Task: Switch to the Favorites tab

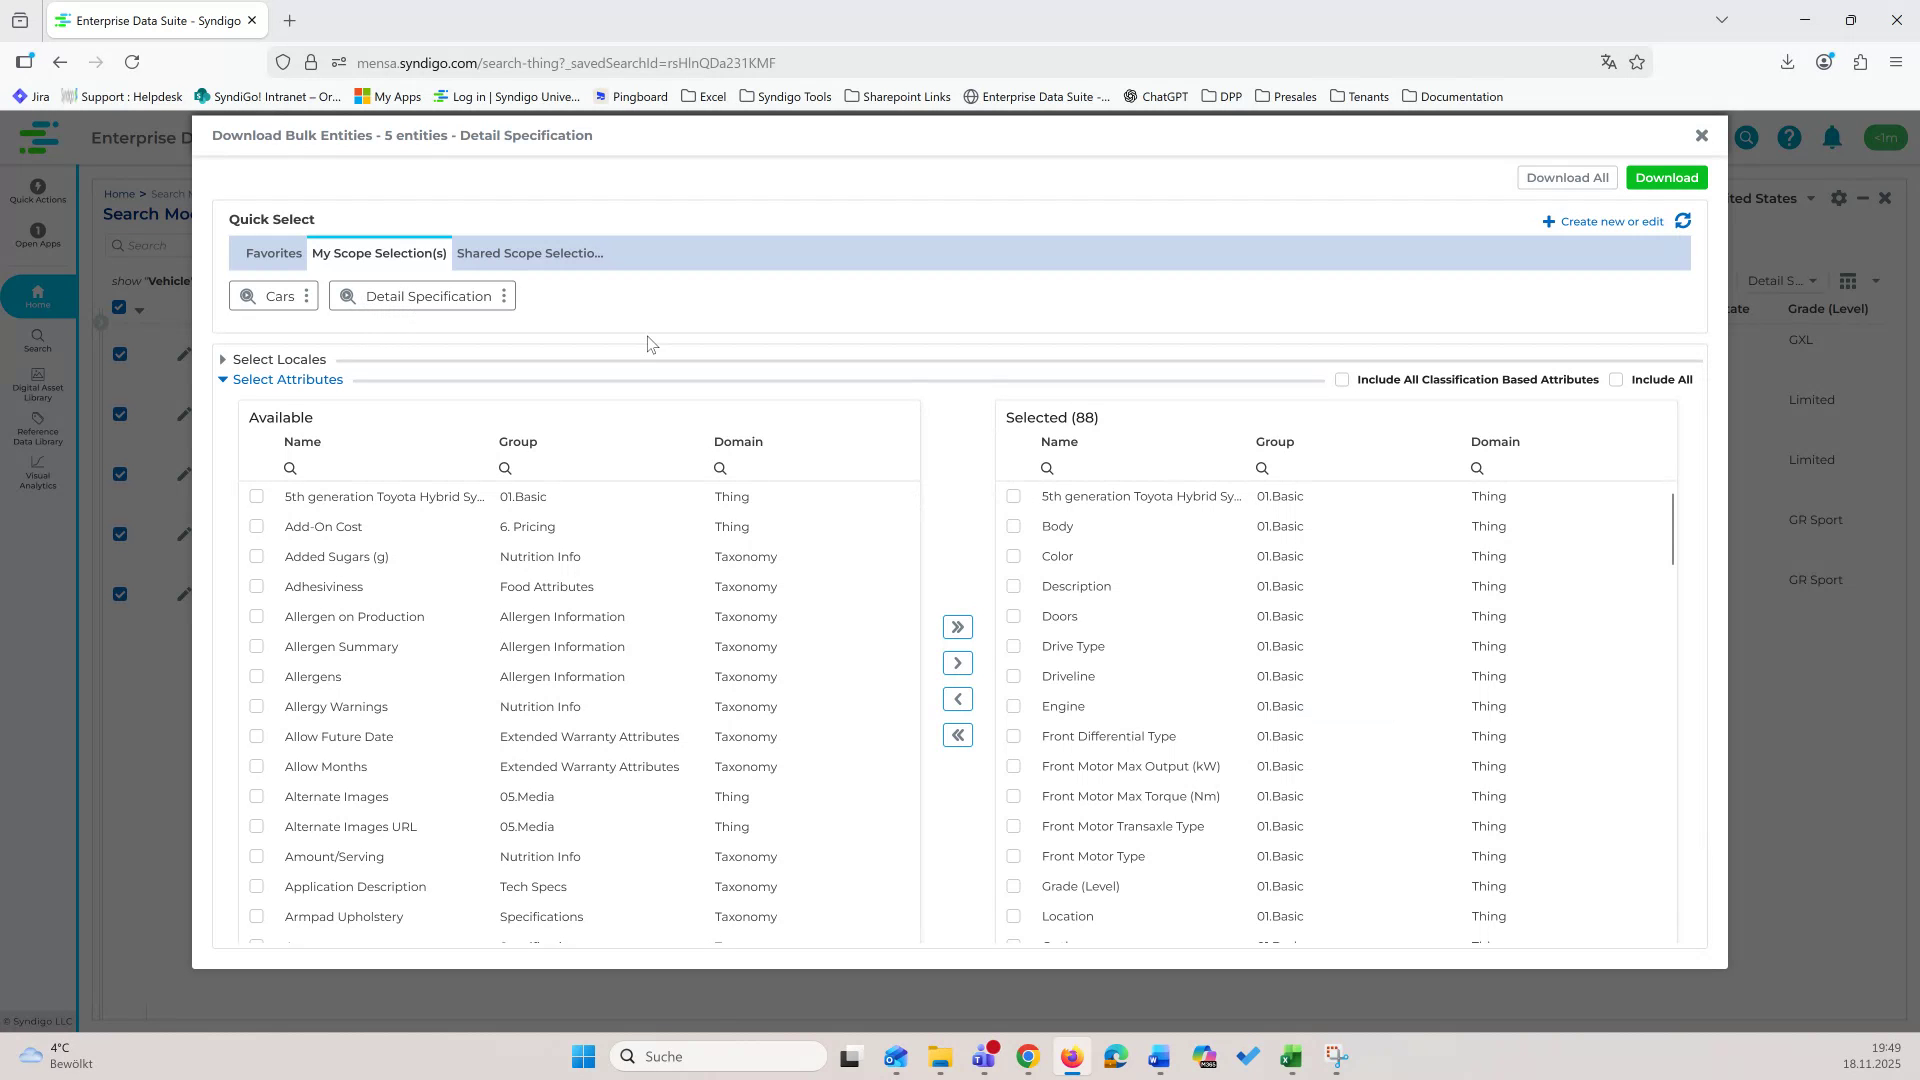Action: pos(274,253)
